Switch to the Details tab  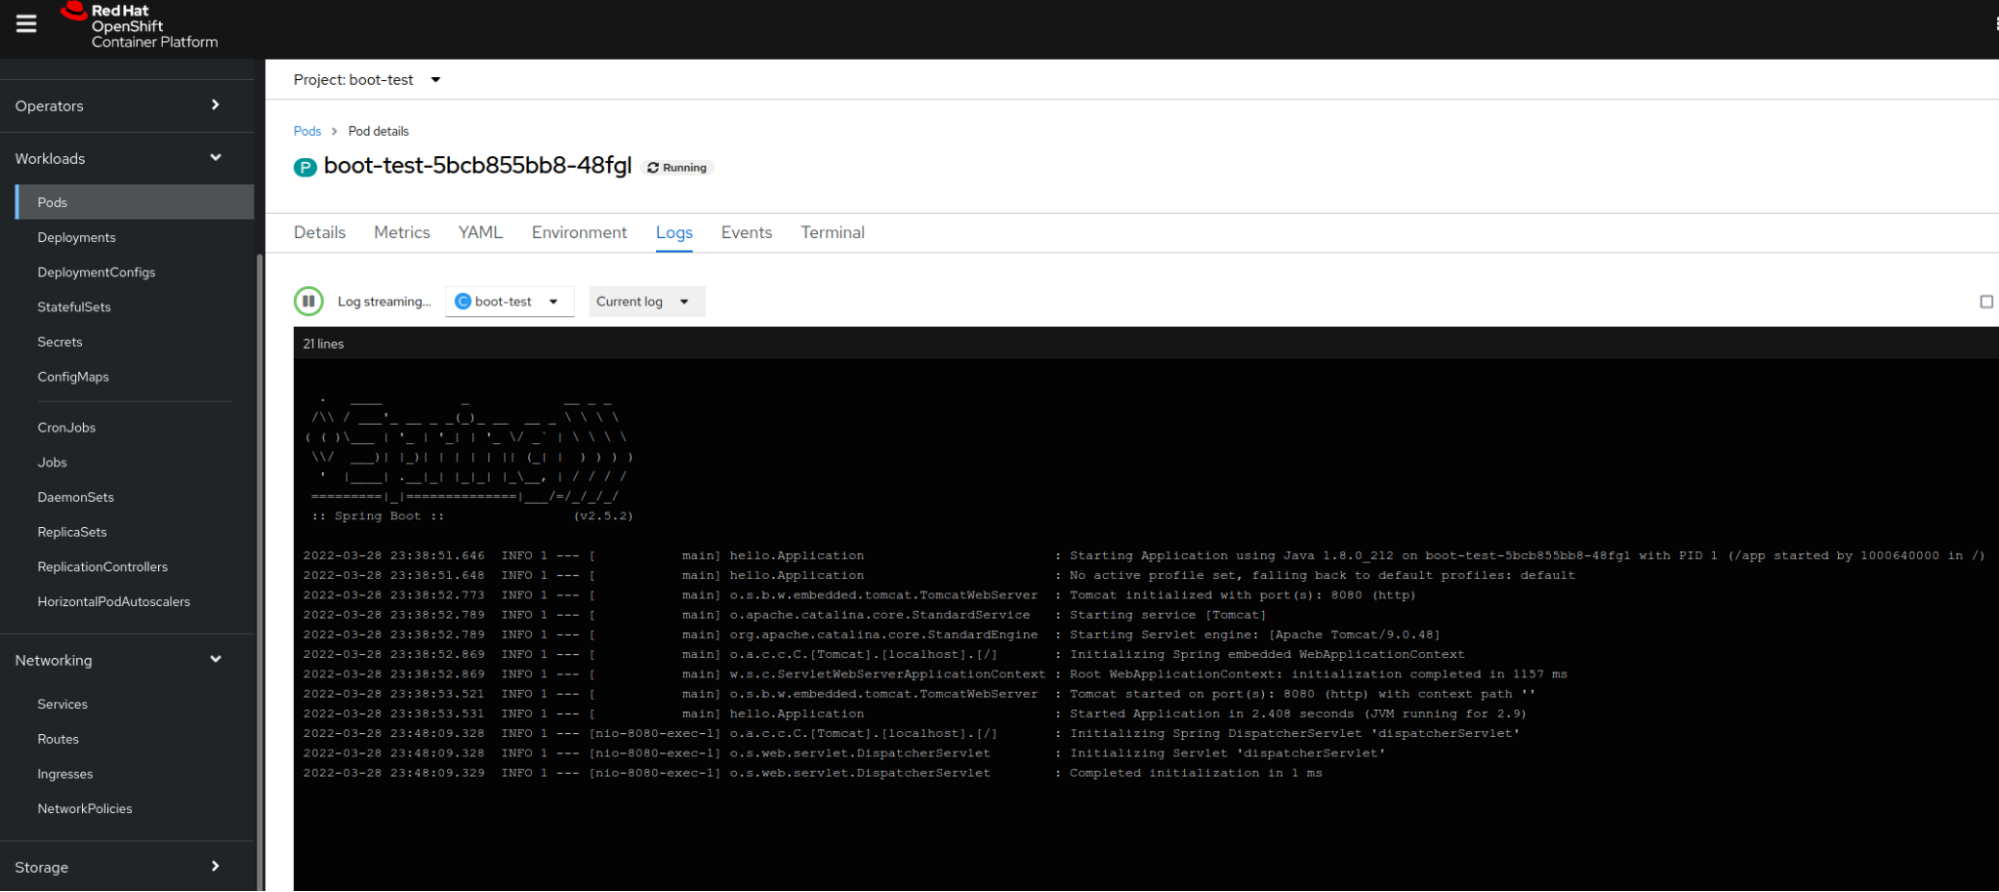[x=320, y=232]
